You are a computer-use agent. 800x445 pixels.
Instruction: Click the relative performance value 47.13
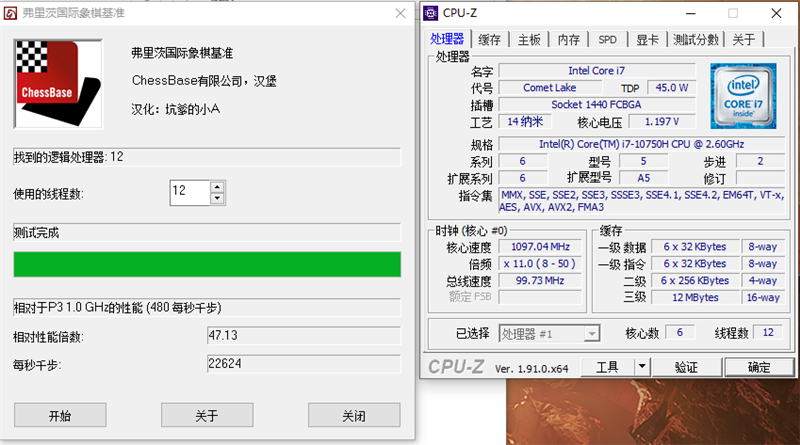pos(304,335)
